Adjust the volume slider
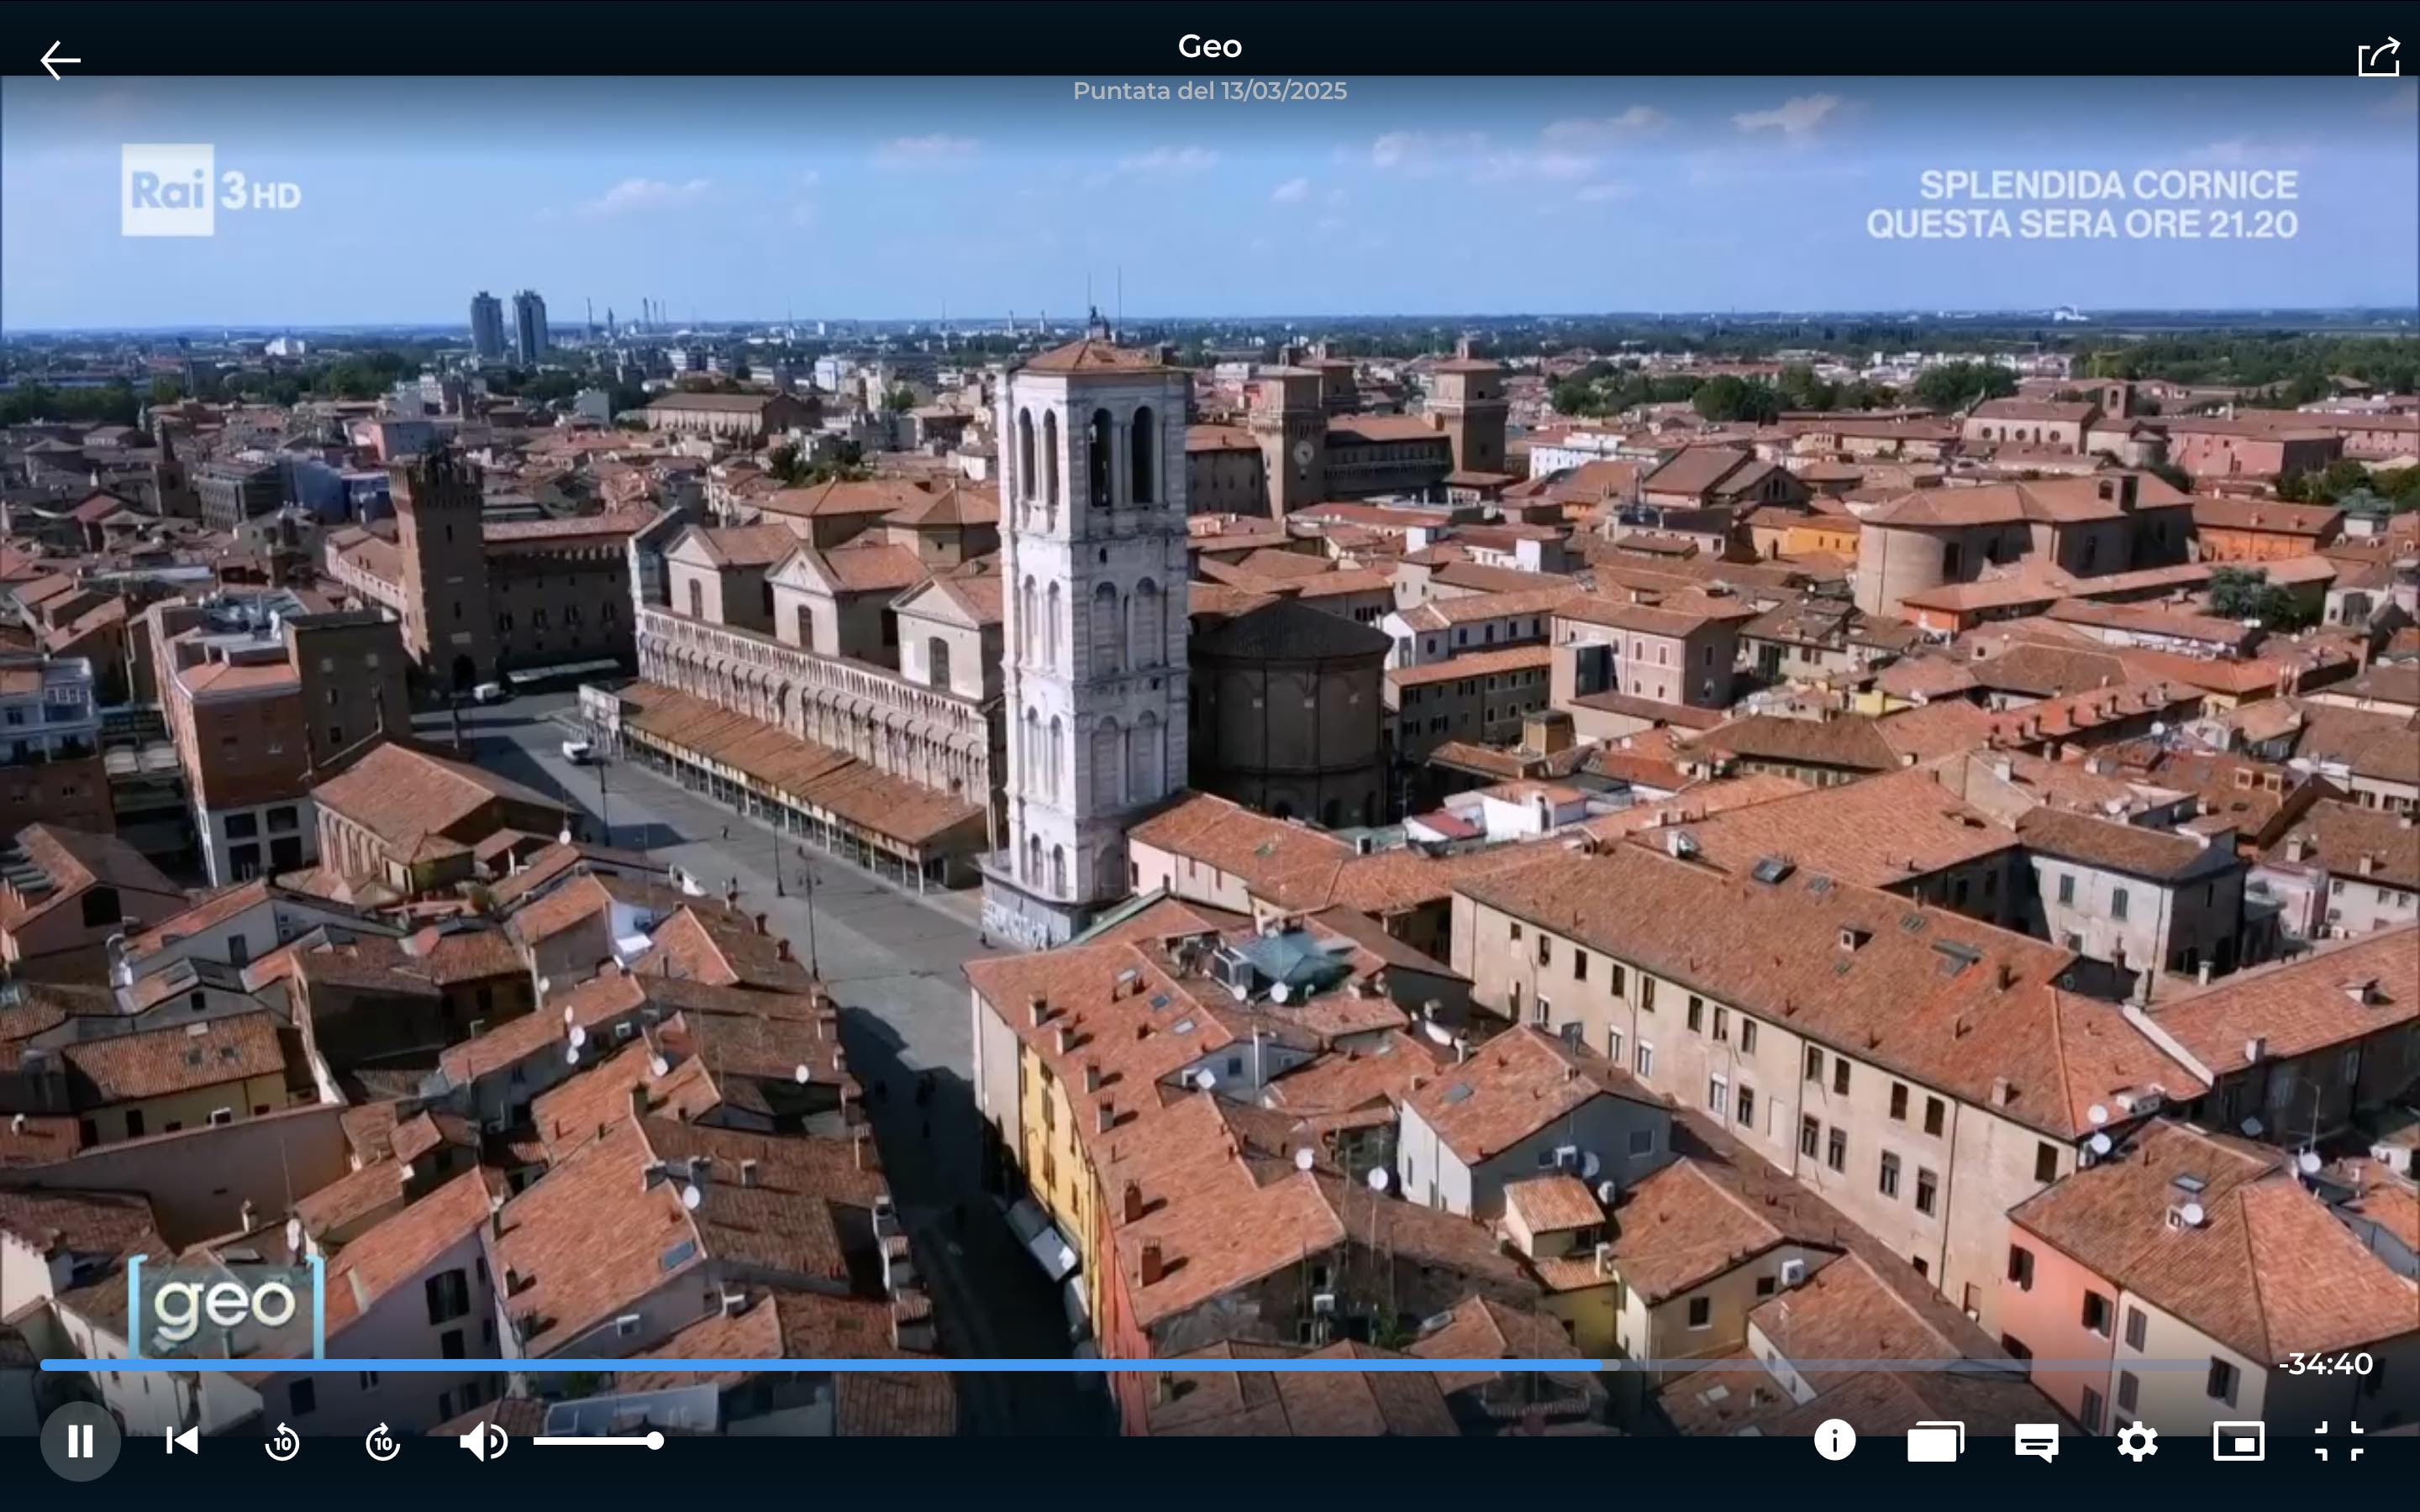 click(x=598, y=1441)
